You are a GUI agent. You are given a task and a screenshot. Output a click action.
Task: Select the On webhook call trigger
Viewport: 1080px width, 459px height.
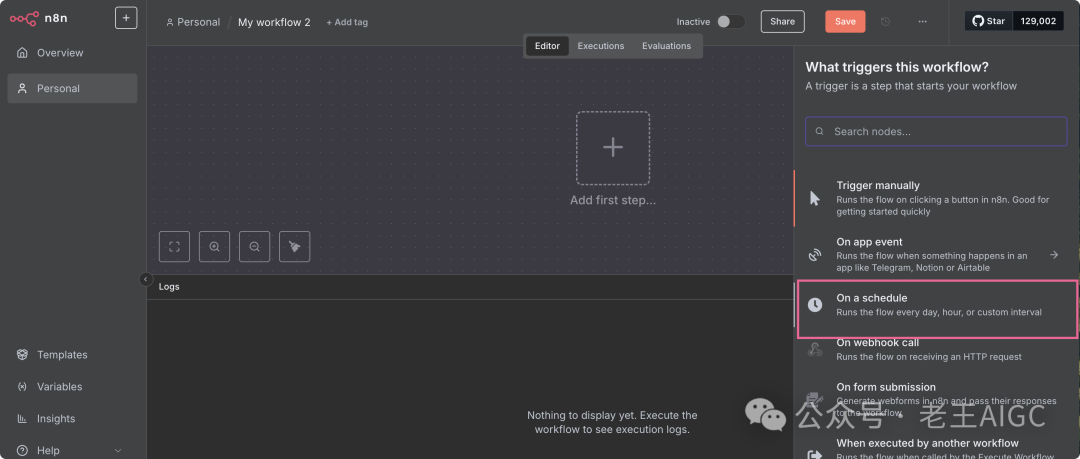[937, 349]
